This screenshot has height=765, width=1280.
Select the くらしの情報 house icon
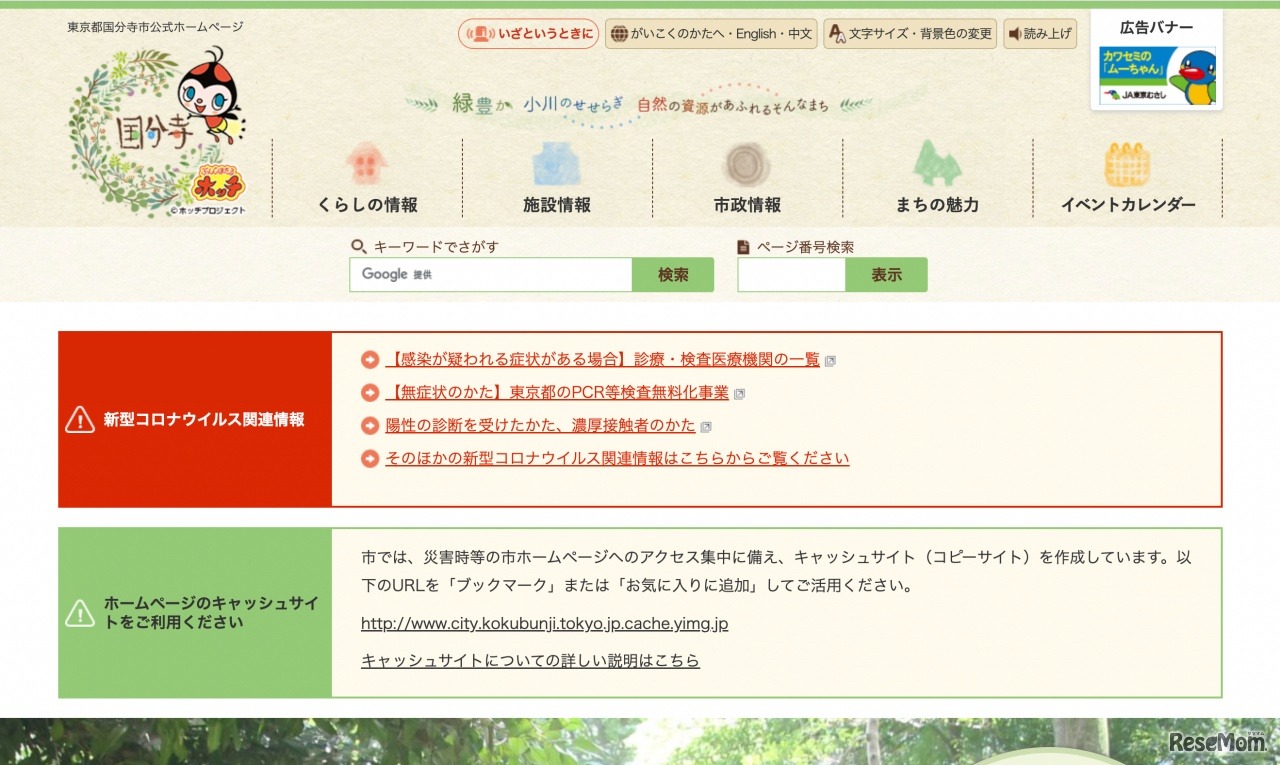pyautogui.click(x=368, y=163)
